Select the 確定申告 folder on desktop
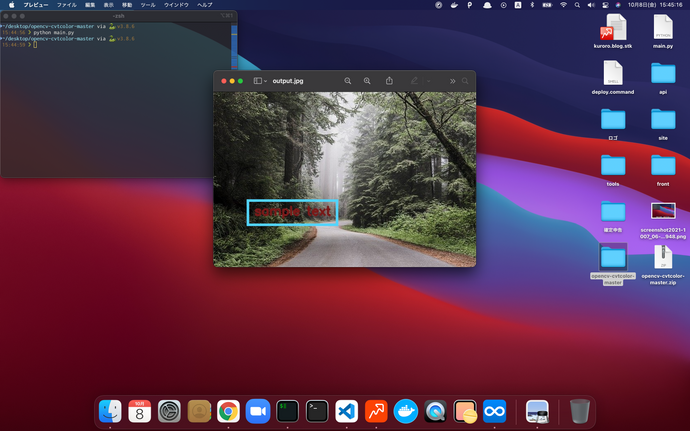Image resolution: width=690 pixels, height=431 pixels. coord(613,216)
